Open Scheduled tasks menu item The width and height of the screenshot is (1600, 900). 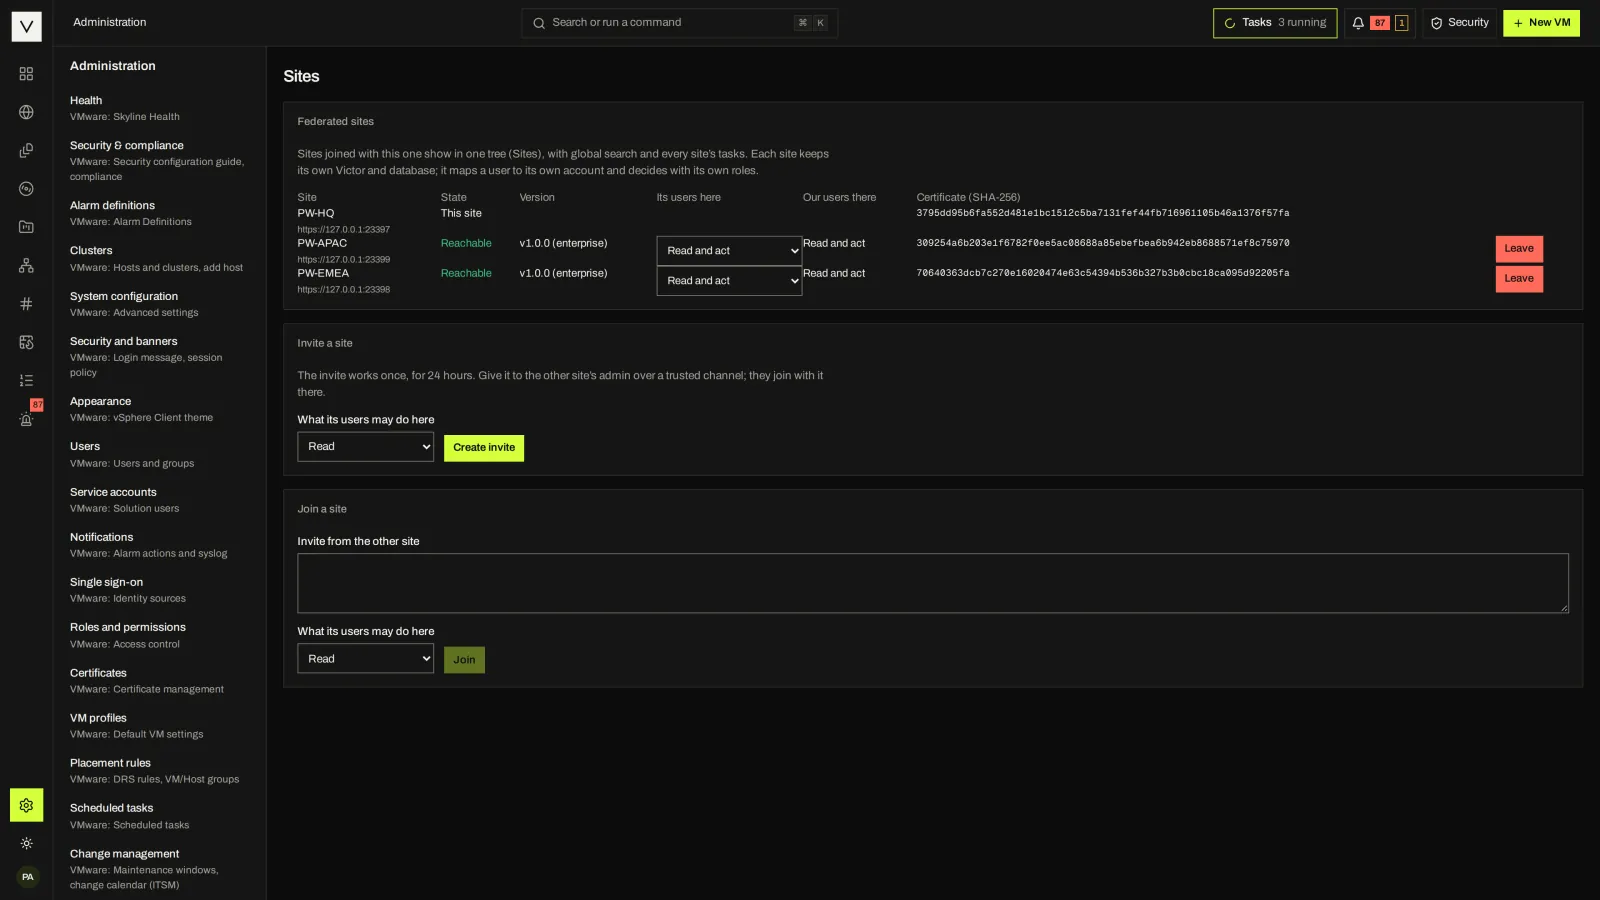pyautogui.click(x=158, y=816)
